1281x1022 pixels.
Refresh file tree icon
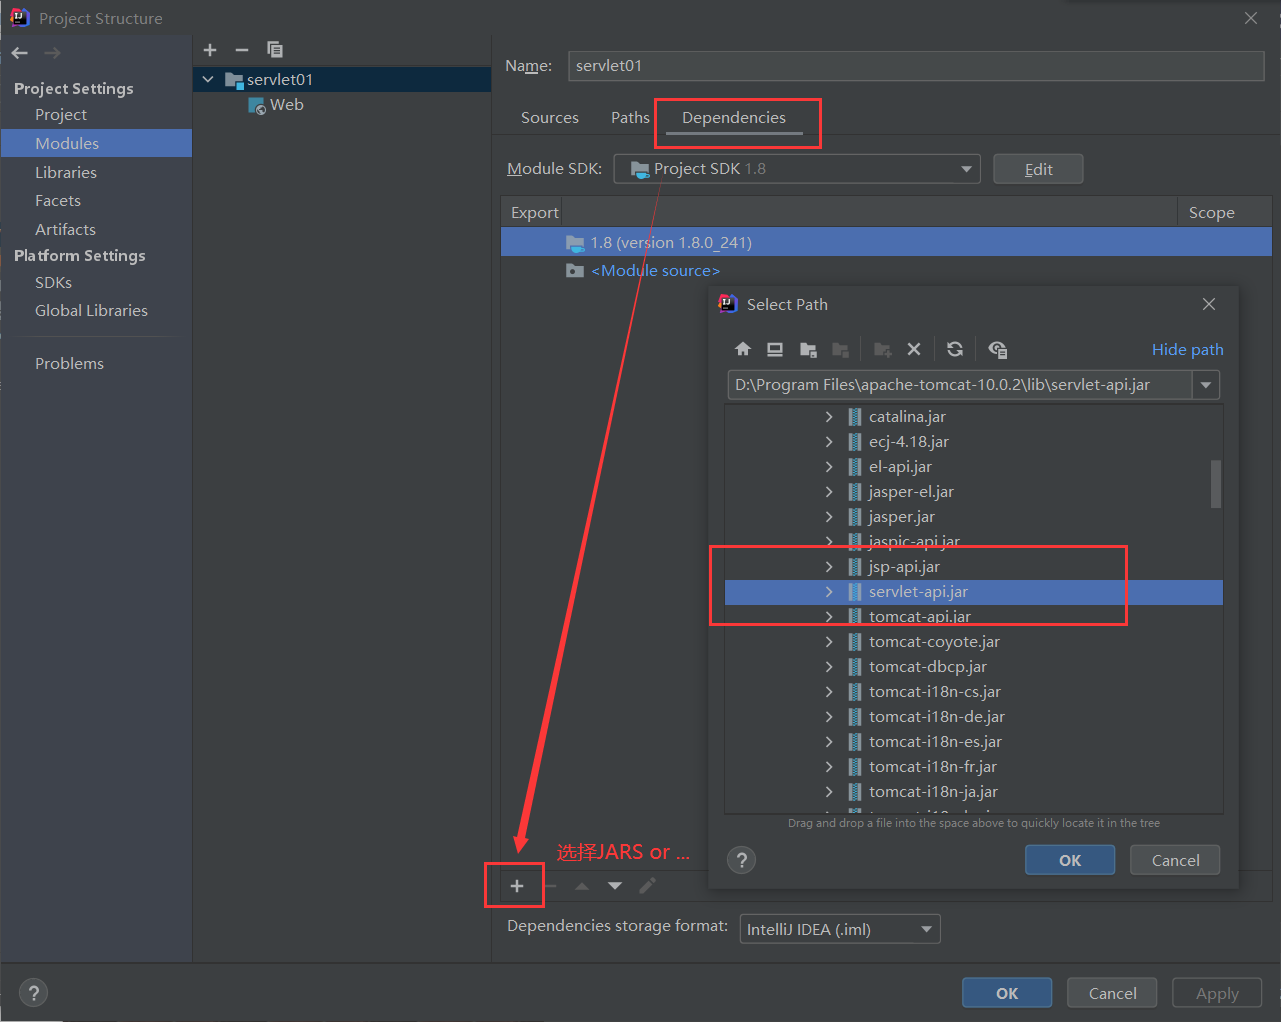click(955, 349)
